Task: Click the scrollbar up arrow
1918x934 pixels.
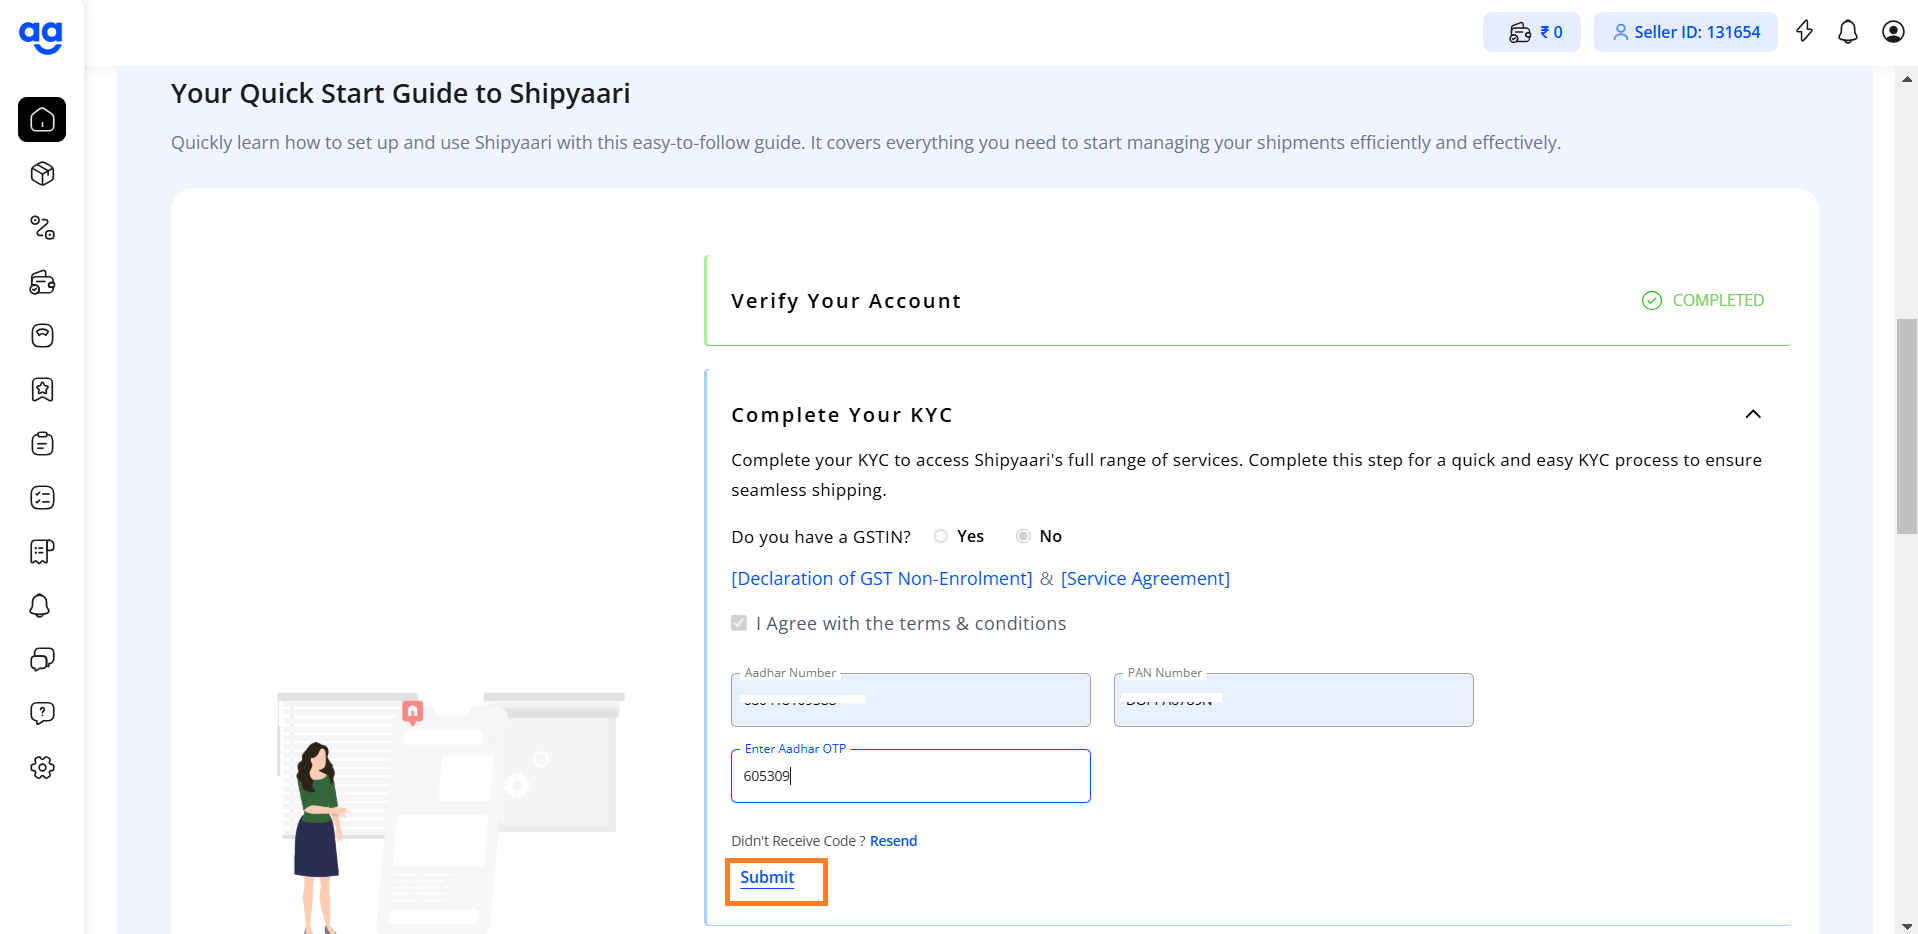Action: tap(1907, 78)
